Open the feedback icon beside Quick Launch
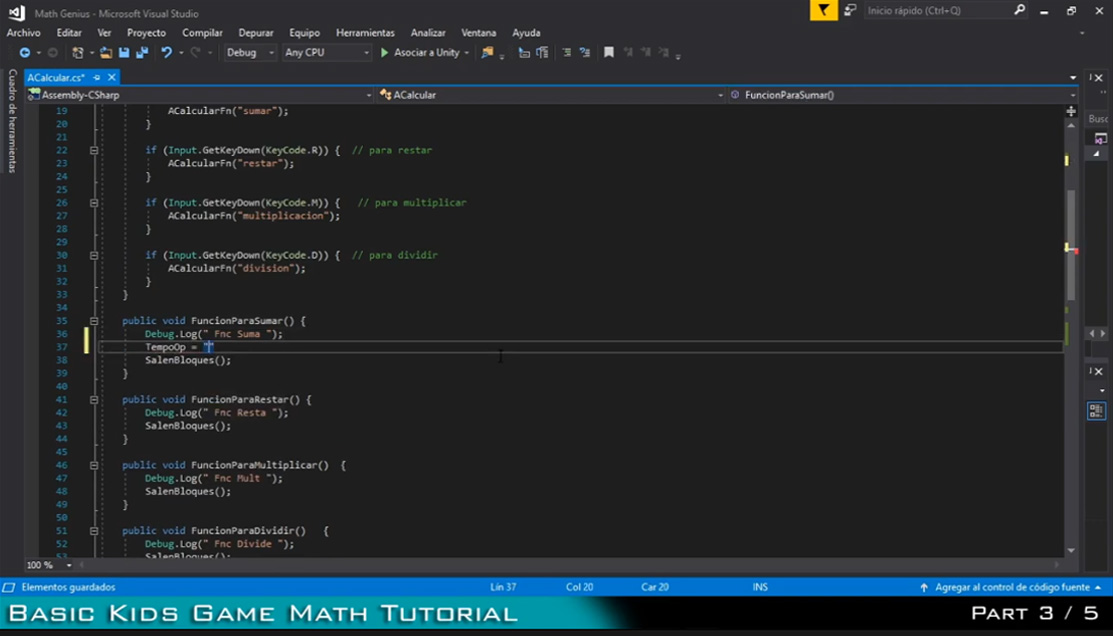 pos(850,11)
